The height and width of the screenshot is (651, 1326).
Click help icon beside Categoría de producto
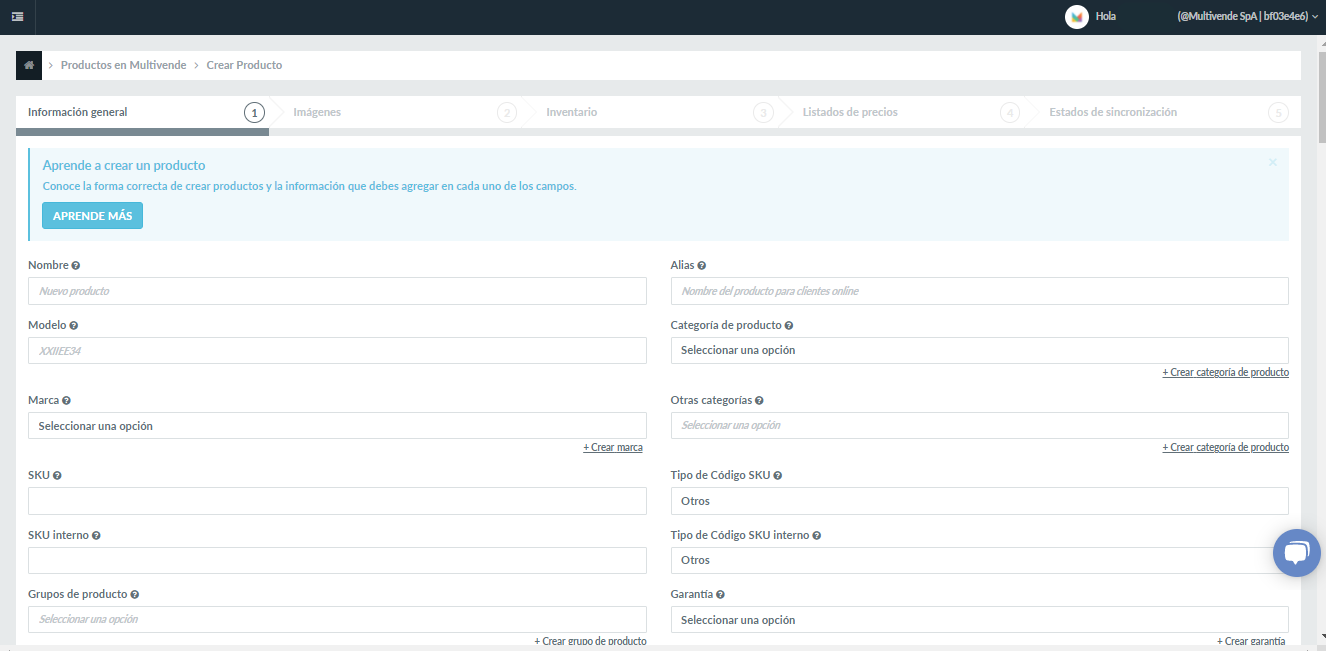[x=789, y=326]
